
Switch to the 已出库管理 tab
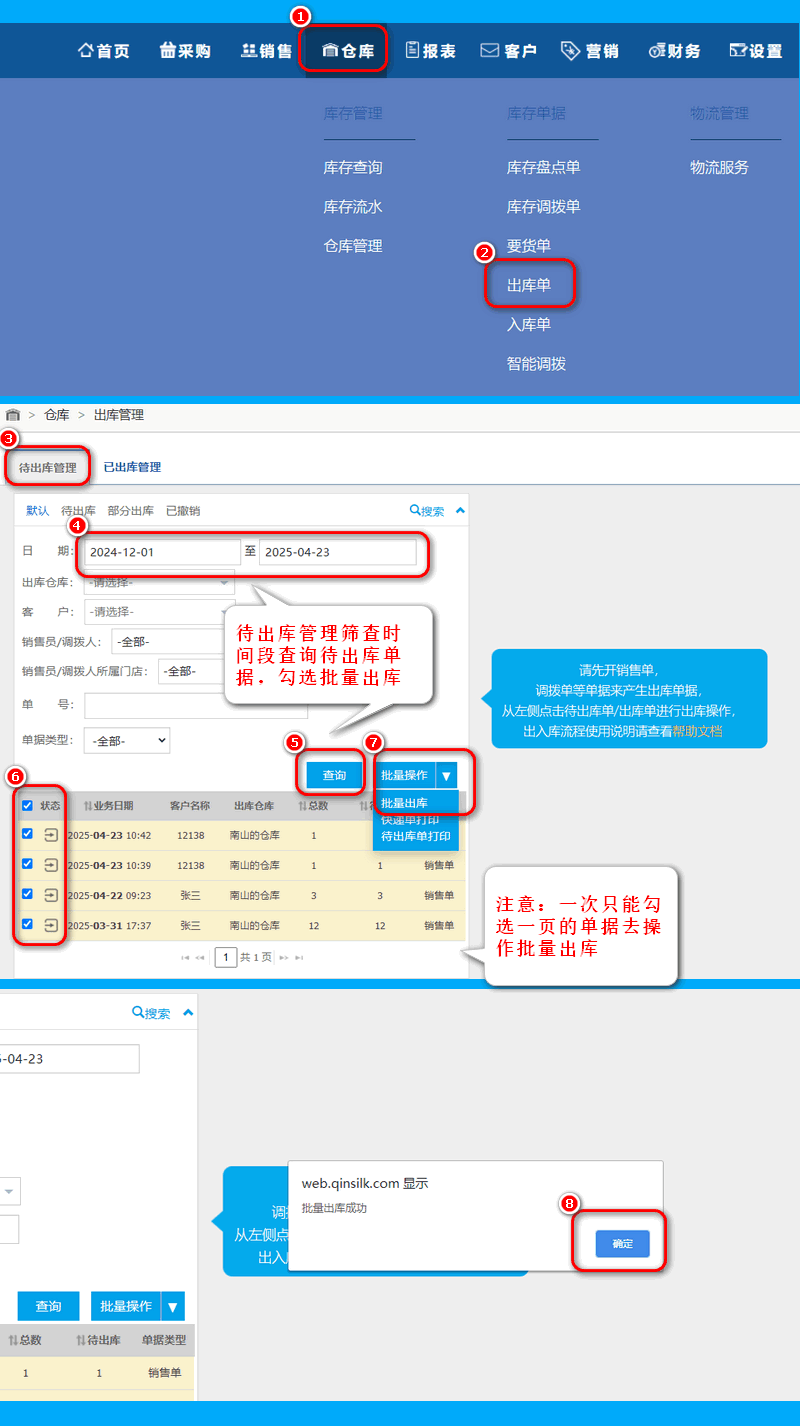(x=132, y=467)
